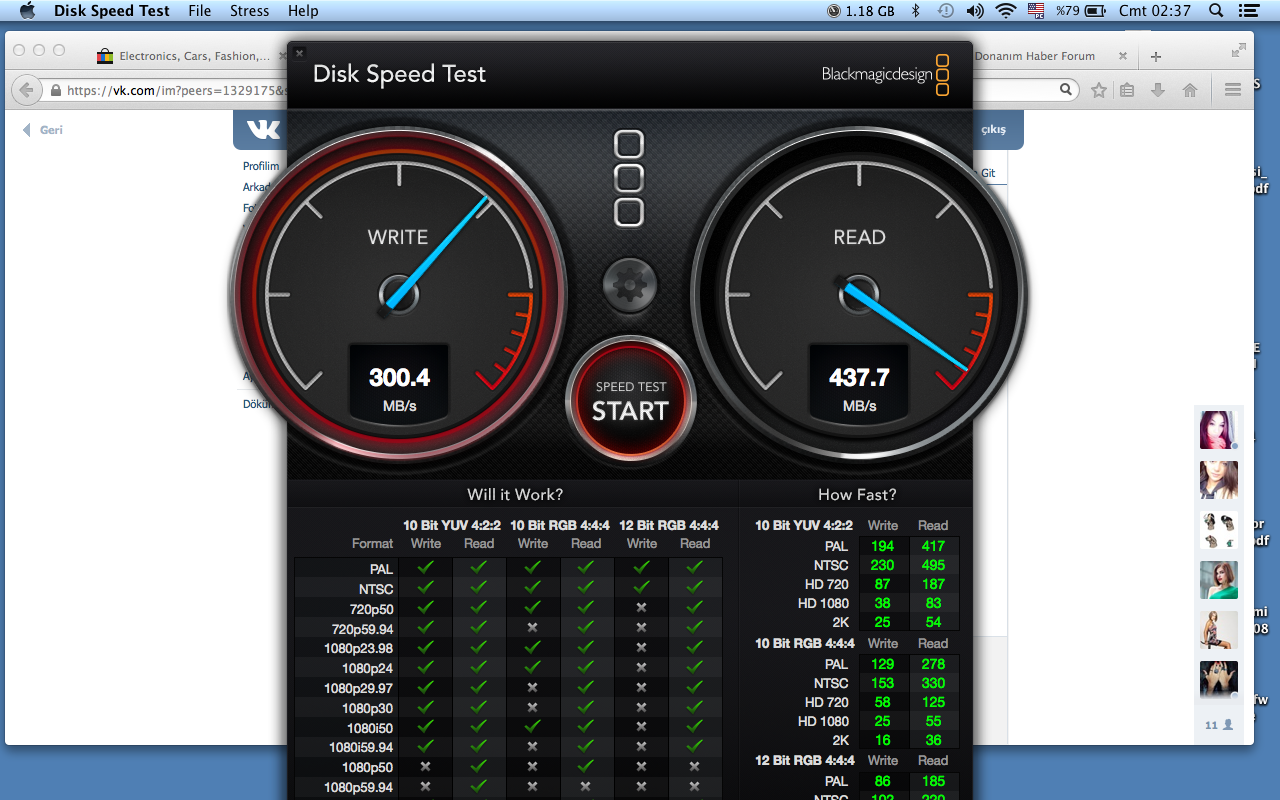
Task: Open the browser hamburger menu
Action: pyautogui.click(x=1233, y=90)
